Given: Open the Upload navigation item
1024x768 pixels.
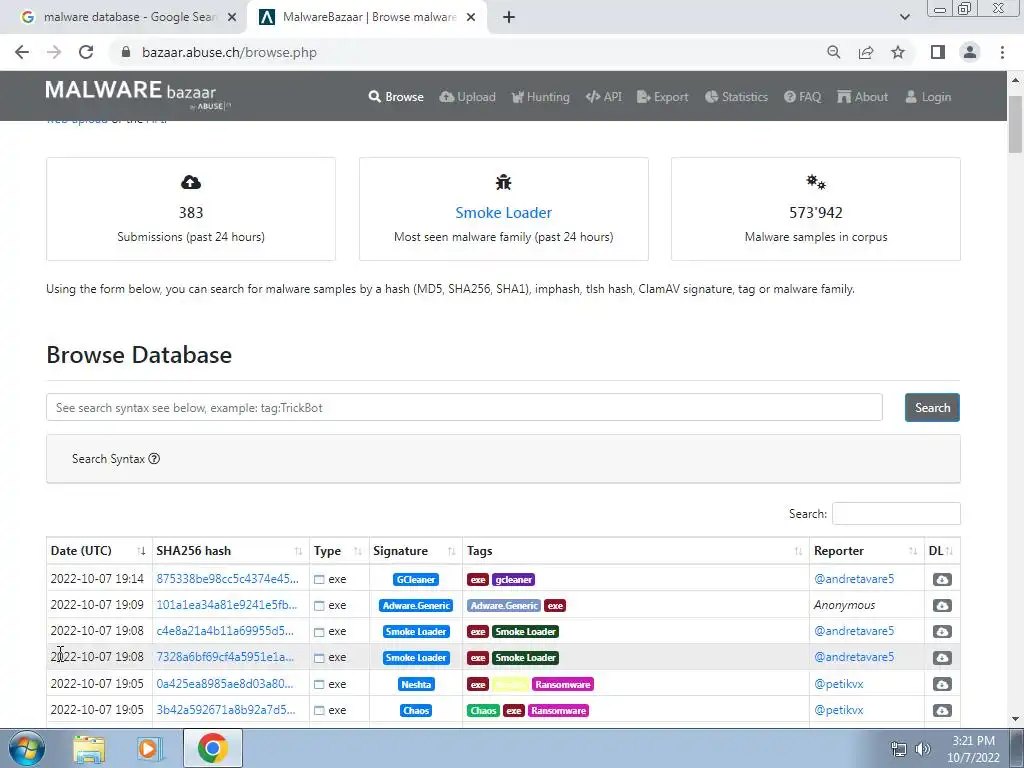Looking at the screenshot, I should (x=468, y=97).
